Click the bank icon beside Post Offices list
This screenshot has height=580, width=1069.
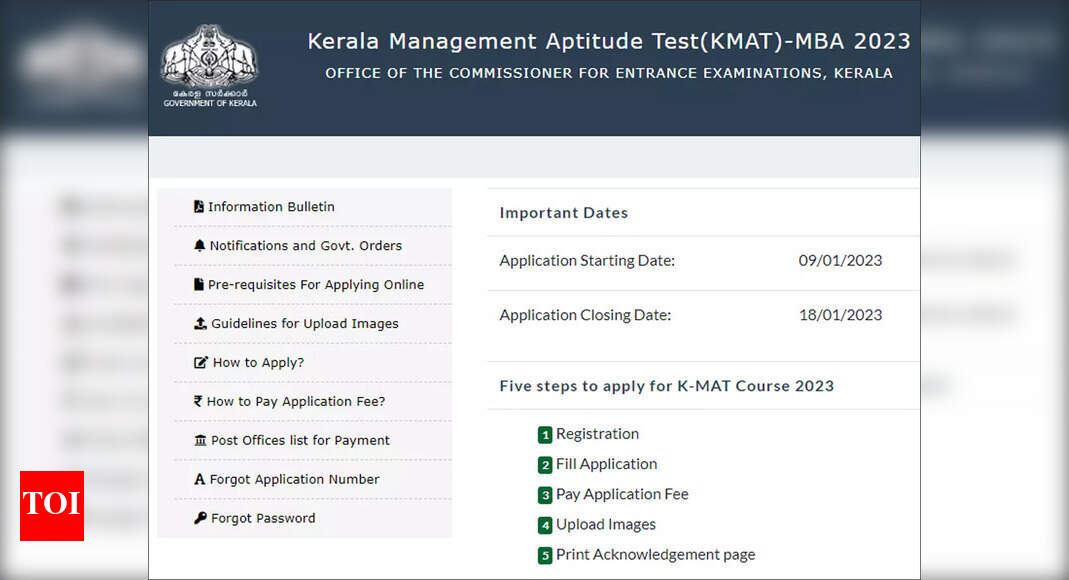[200, 440]
